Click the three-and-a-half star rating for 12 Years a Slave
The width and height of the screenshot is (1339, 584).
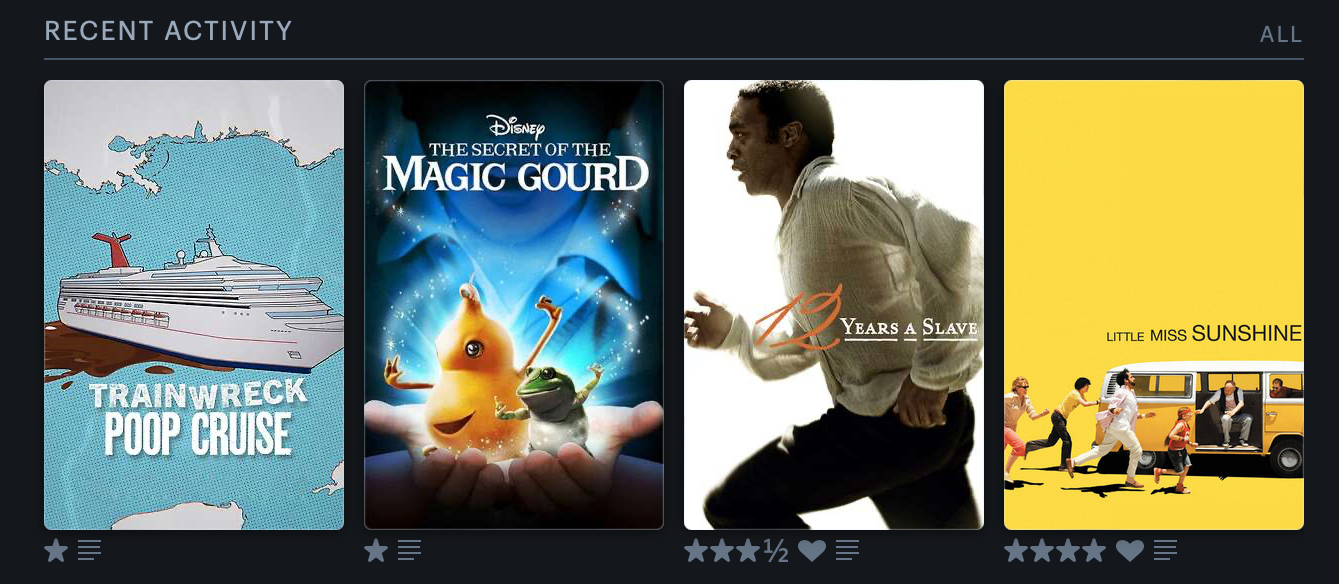737,550
